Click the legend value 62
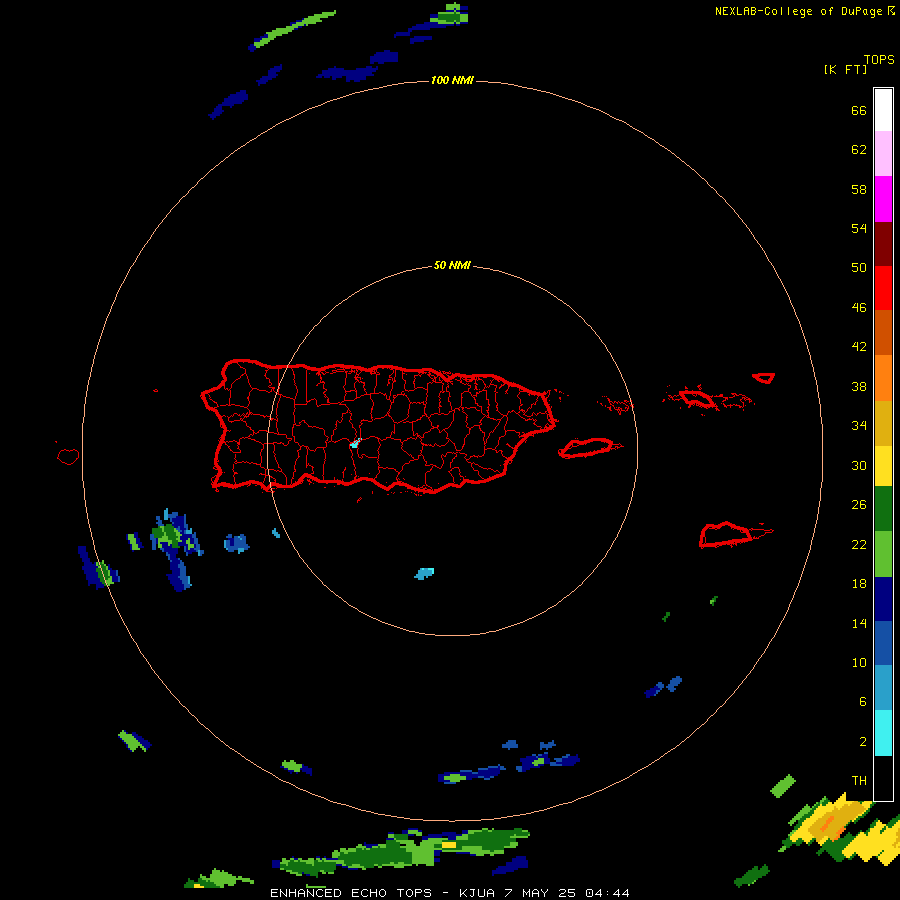Screen dimensions: 900x900 coord(859,150)
